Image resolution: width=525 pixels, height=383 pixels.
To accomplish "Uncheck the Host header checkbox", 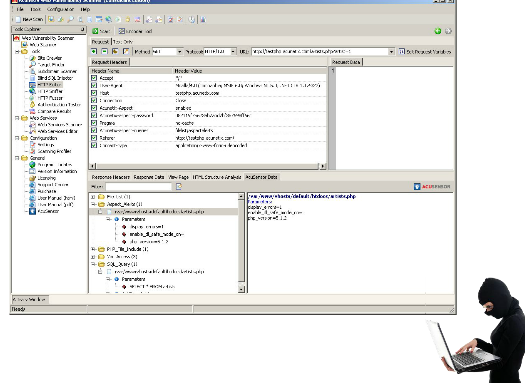I will tap(94, 93).
